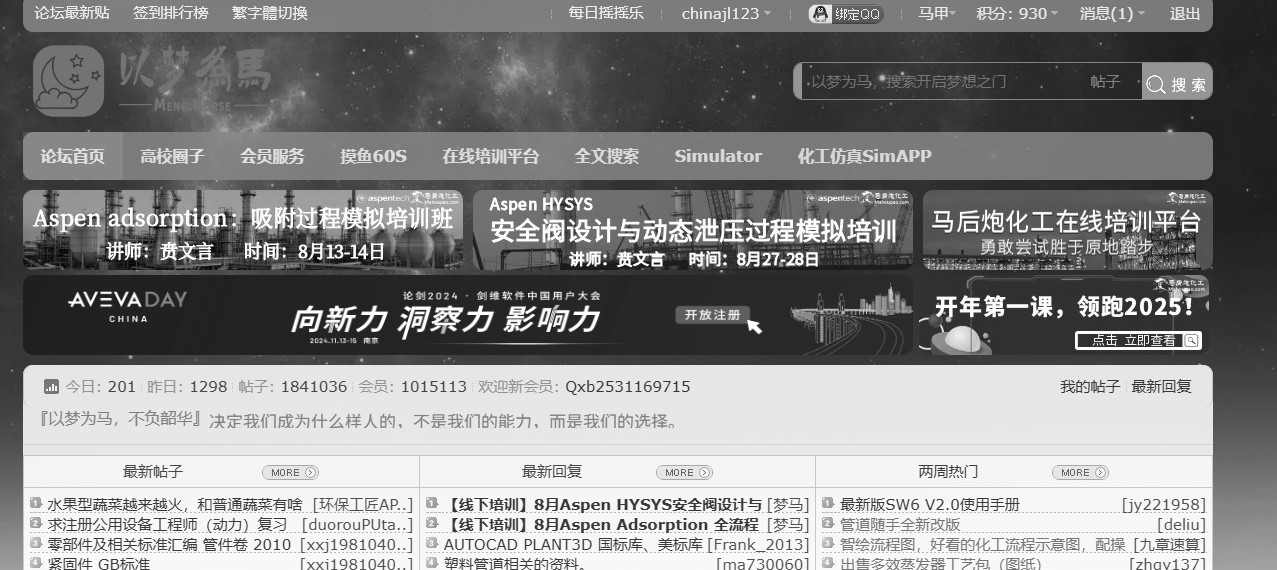Open post 水果型蔬菜越来越火
This screenshot has height=570, width=1277.
(x=175, y=505)
